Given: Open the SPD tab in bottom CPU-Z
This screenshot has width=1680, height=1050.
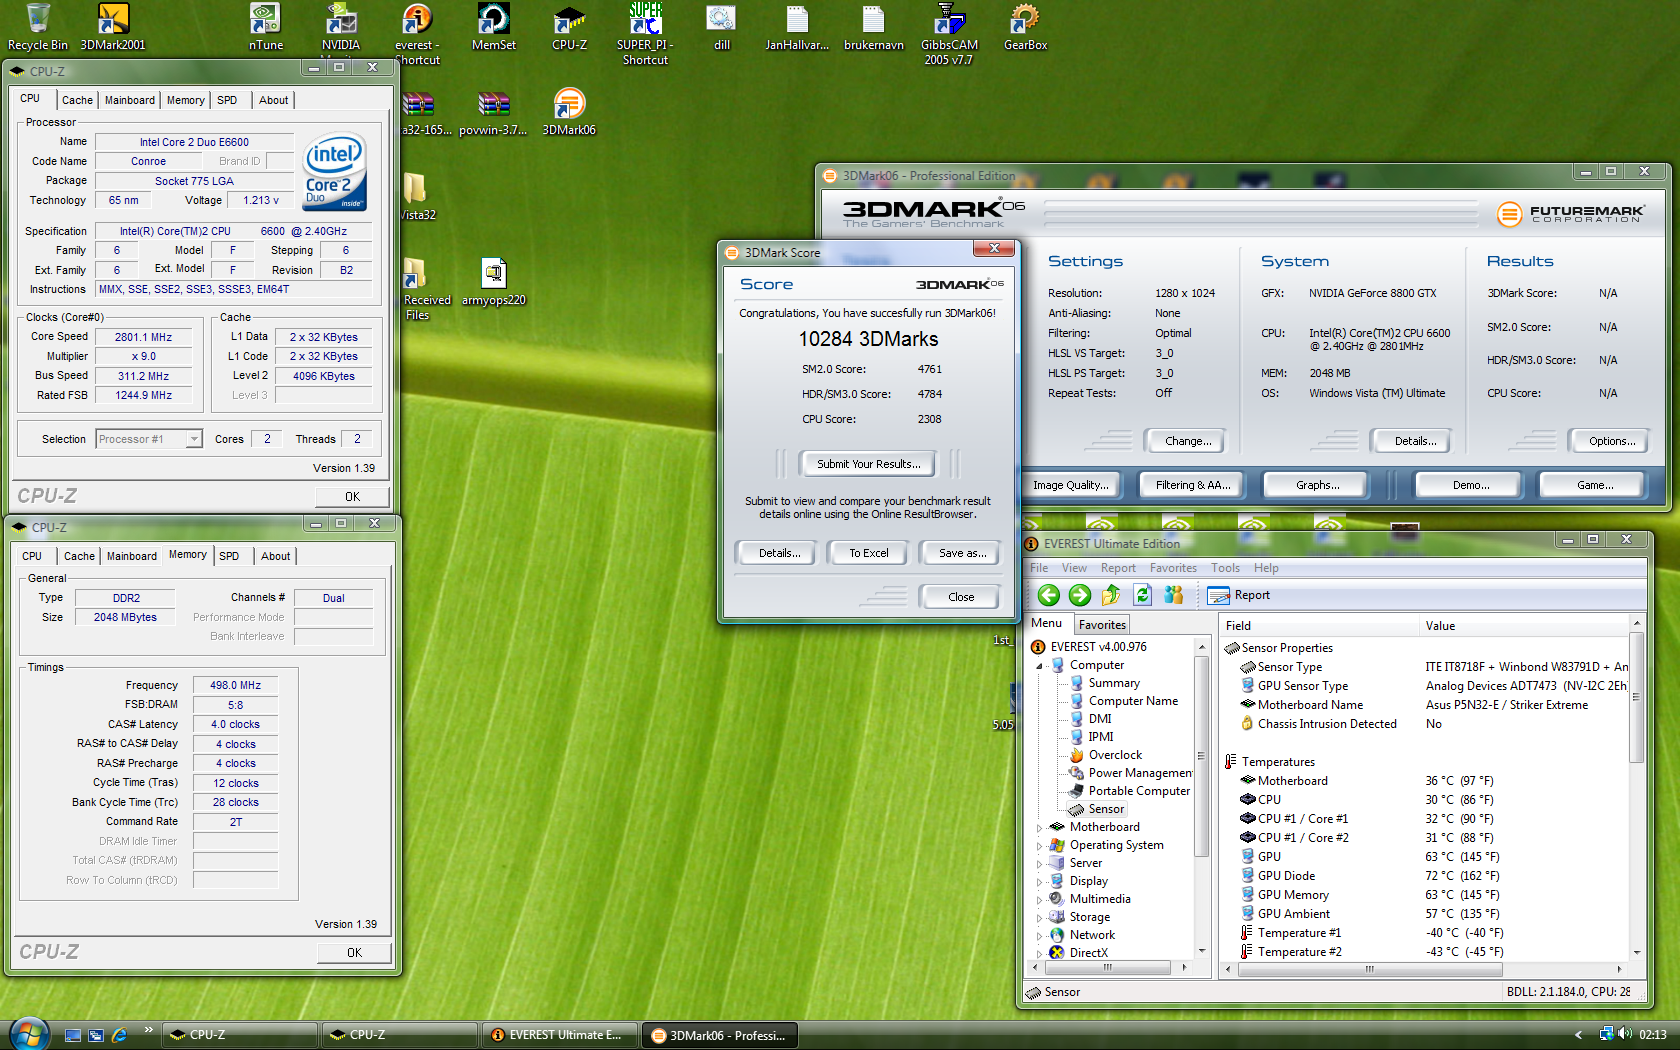Looking at the screenshot, I should [x=229, y=556].
